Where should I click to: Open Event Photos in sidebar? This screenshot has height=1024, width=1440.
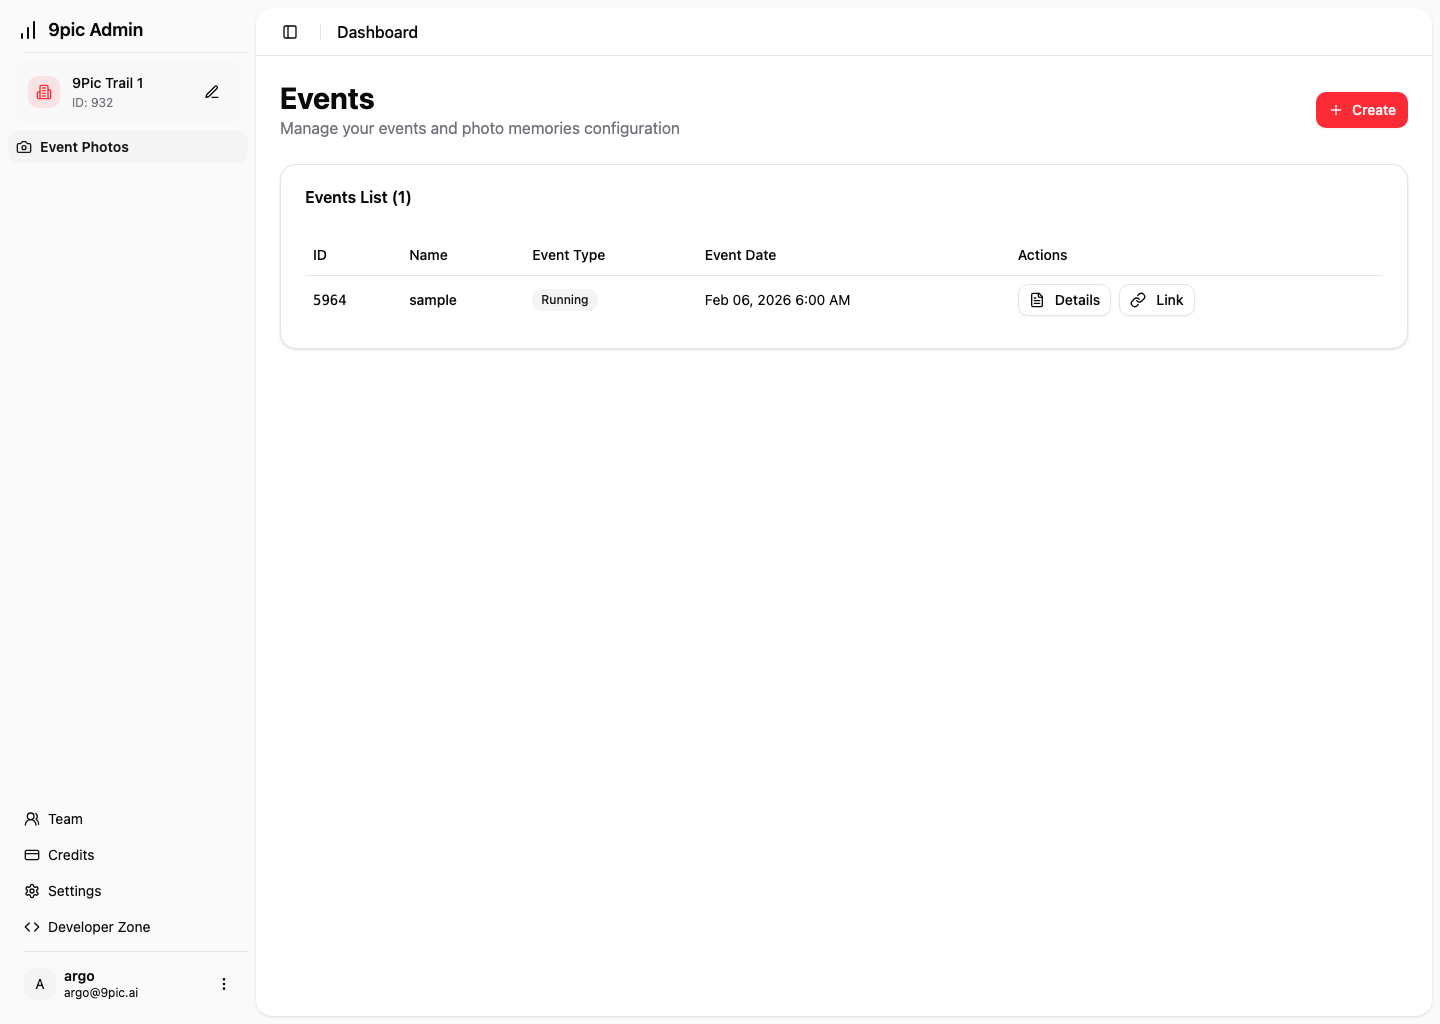point(84,147)
